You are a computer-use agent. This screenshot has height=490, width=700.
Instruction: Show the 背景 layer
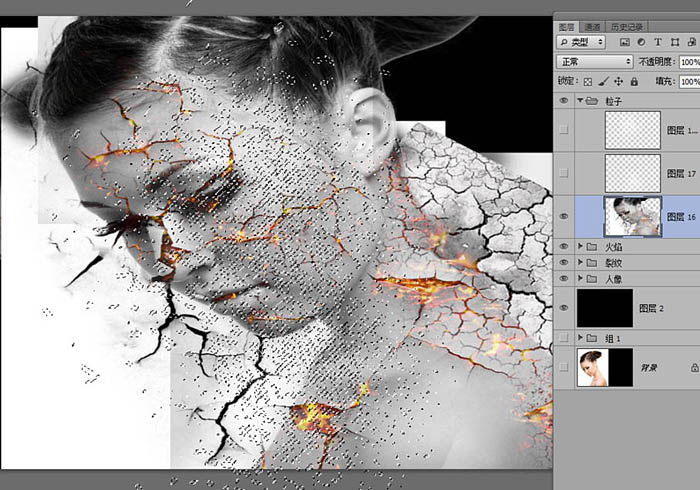point(564,367)
